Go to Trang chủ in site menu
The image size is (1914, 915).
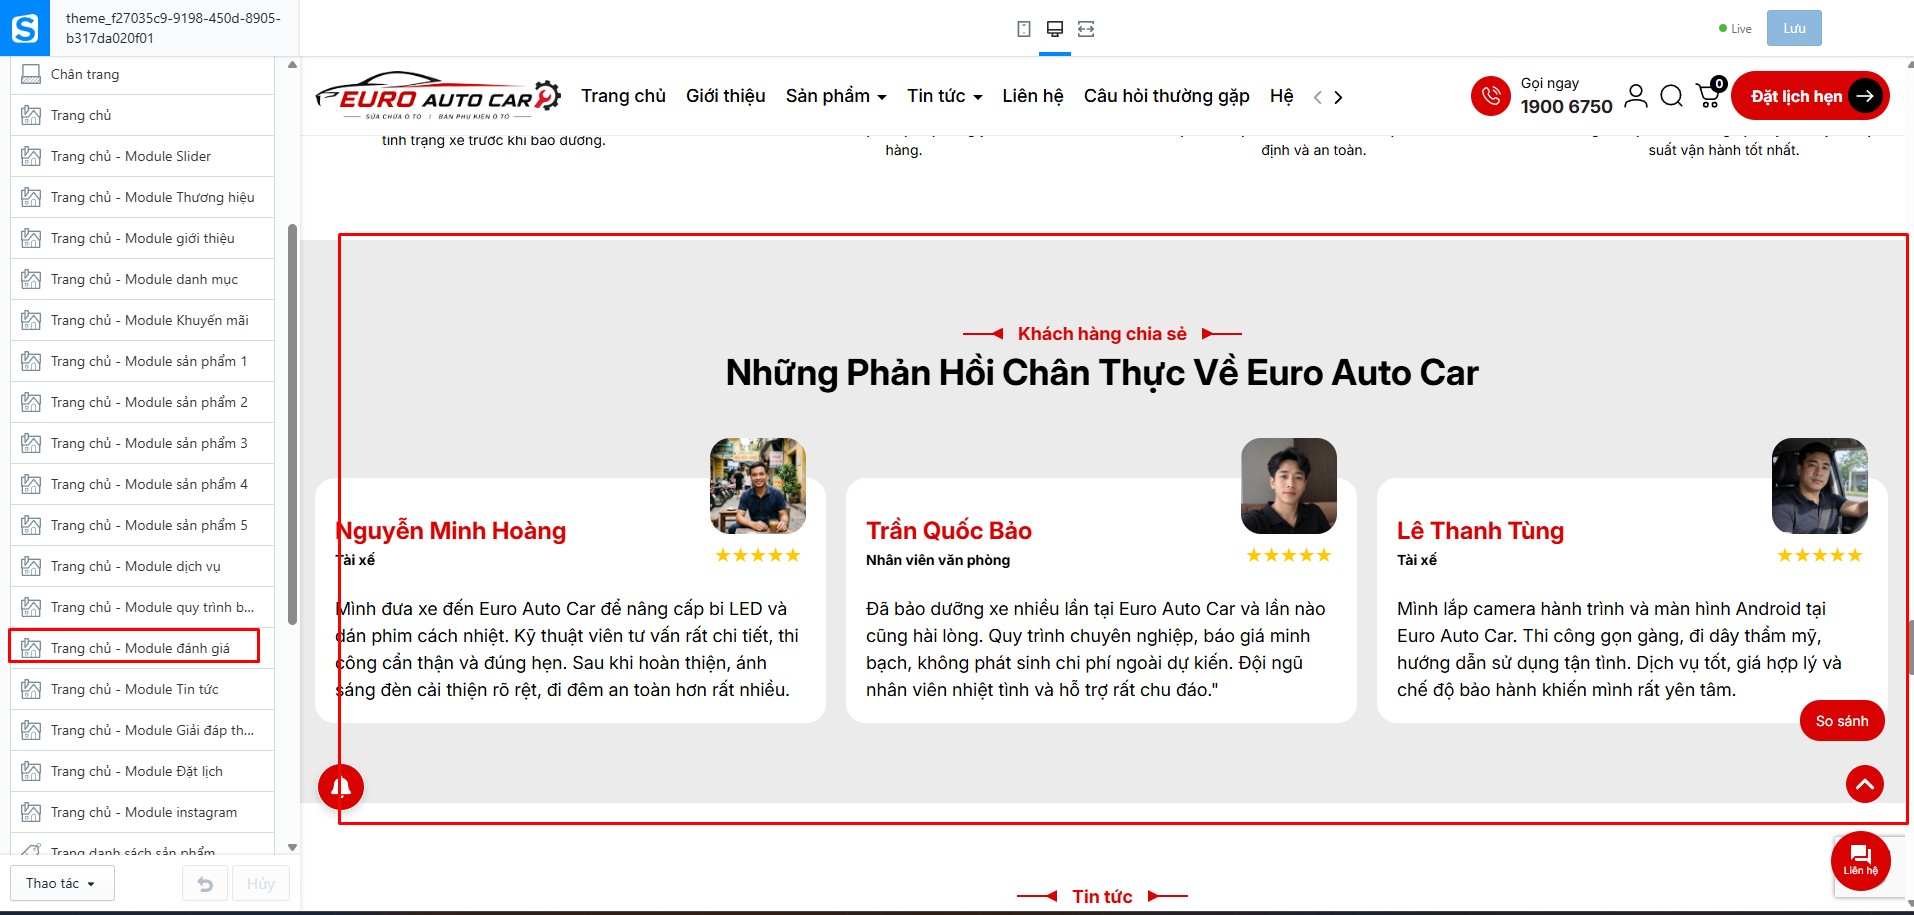pos(624,96)
